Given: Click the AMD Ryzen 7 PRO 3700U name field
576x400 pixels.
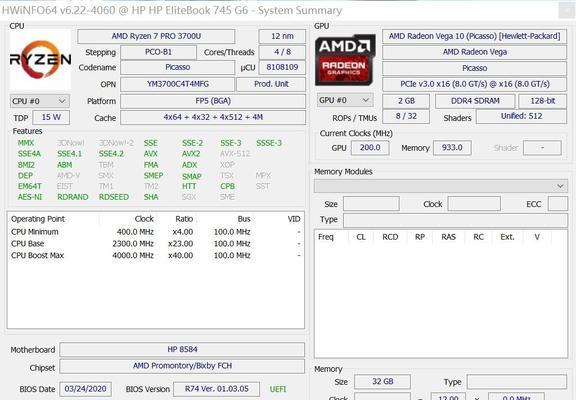Looking at the screenshot, I should 156,36.
